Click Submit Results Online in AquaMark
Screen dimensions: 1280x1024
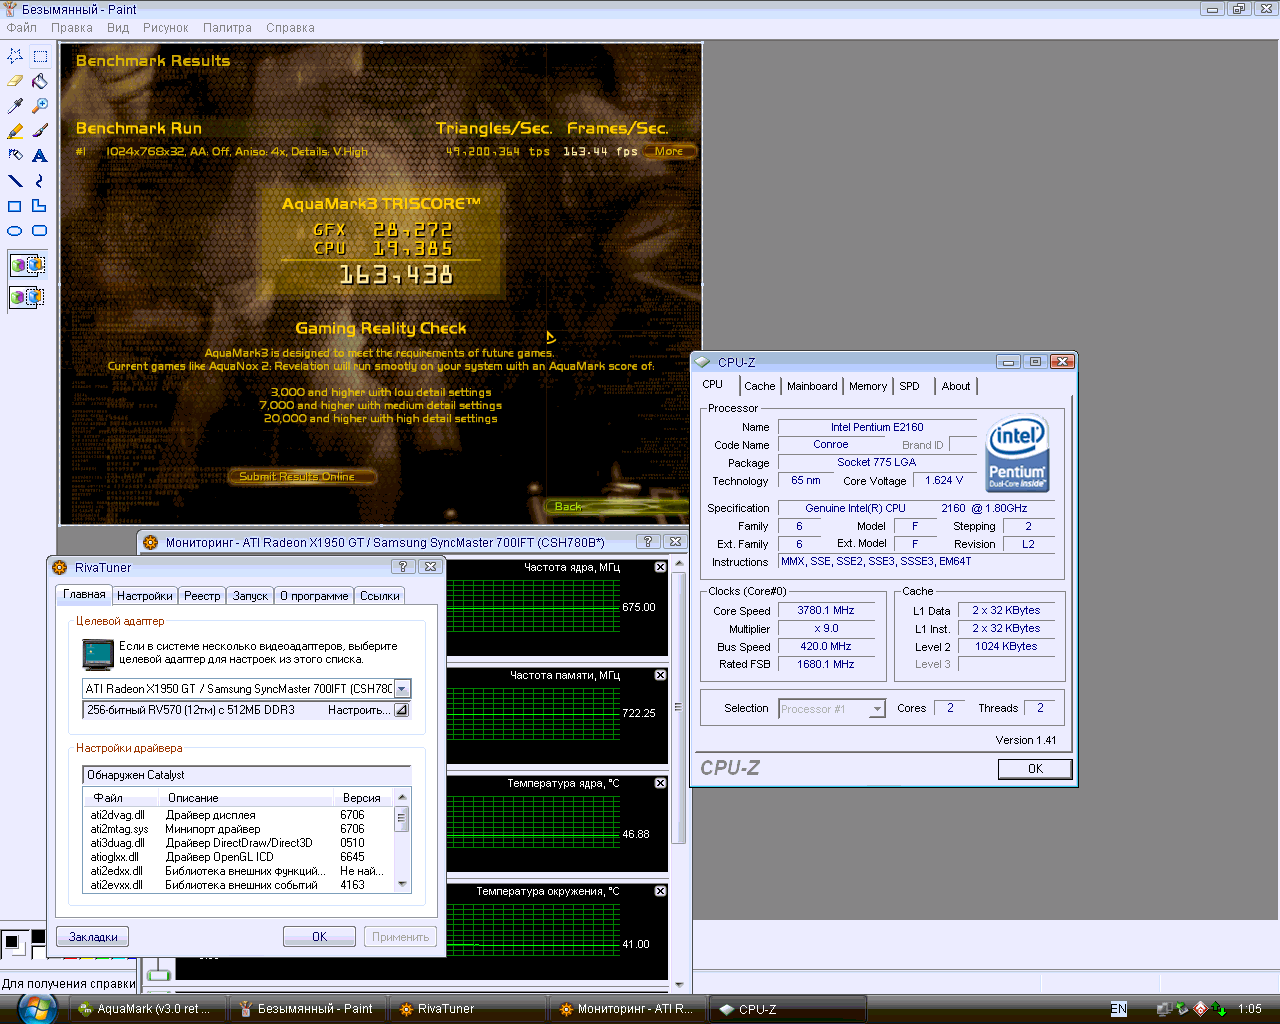point(303,477)
